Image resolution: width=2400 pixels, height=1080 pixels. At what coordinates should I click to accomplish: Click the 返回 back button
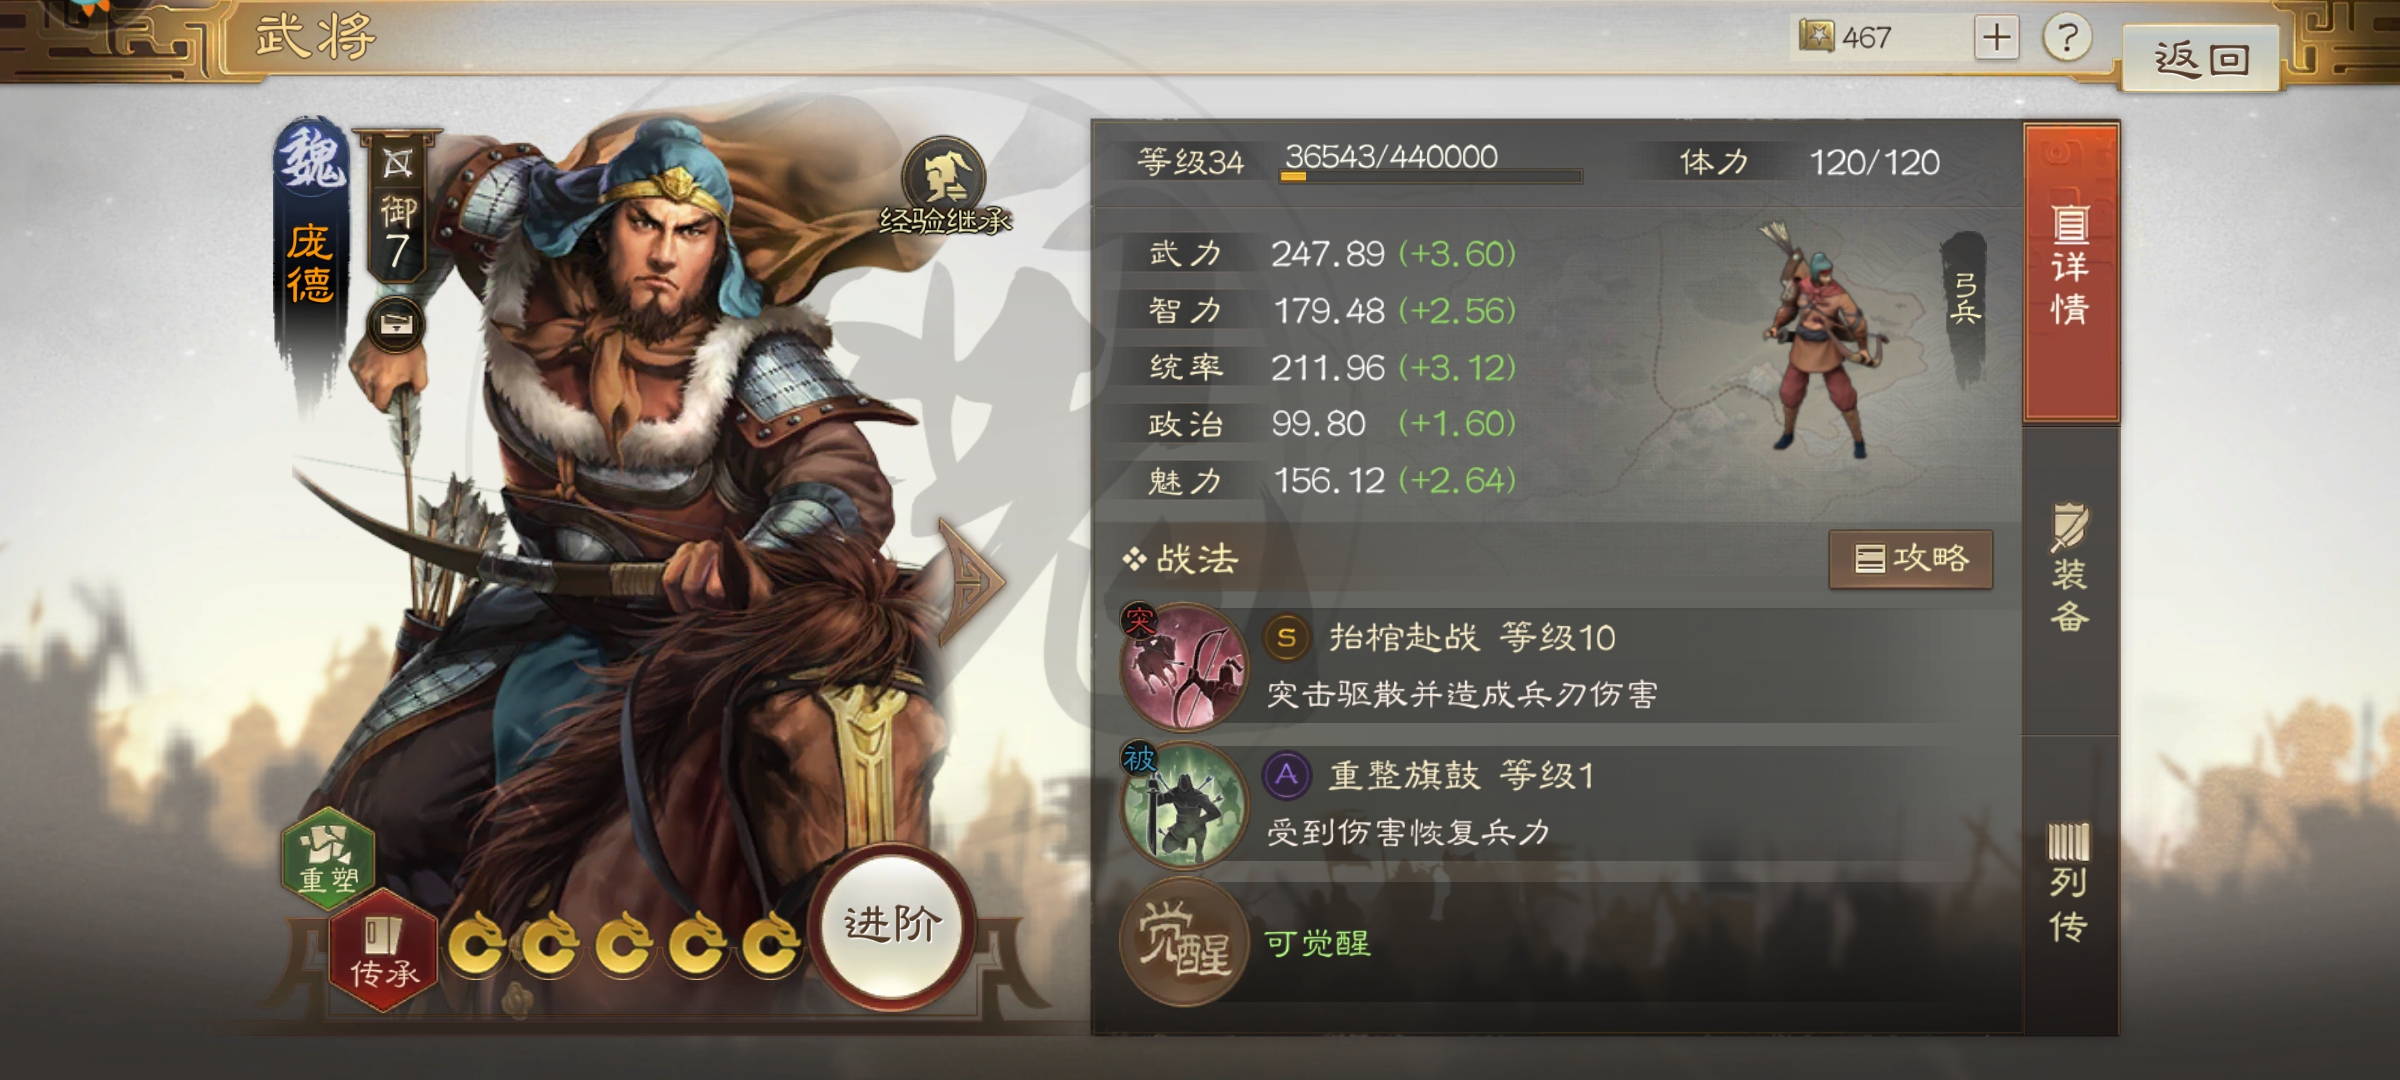pos(2201,59)
